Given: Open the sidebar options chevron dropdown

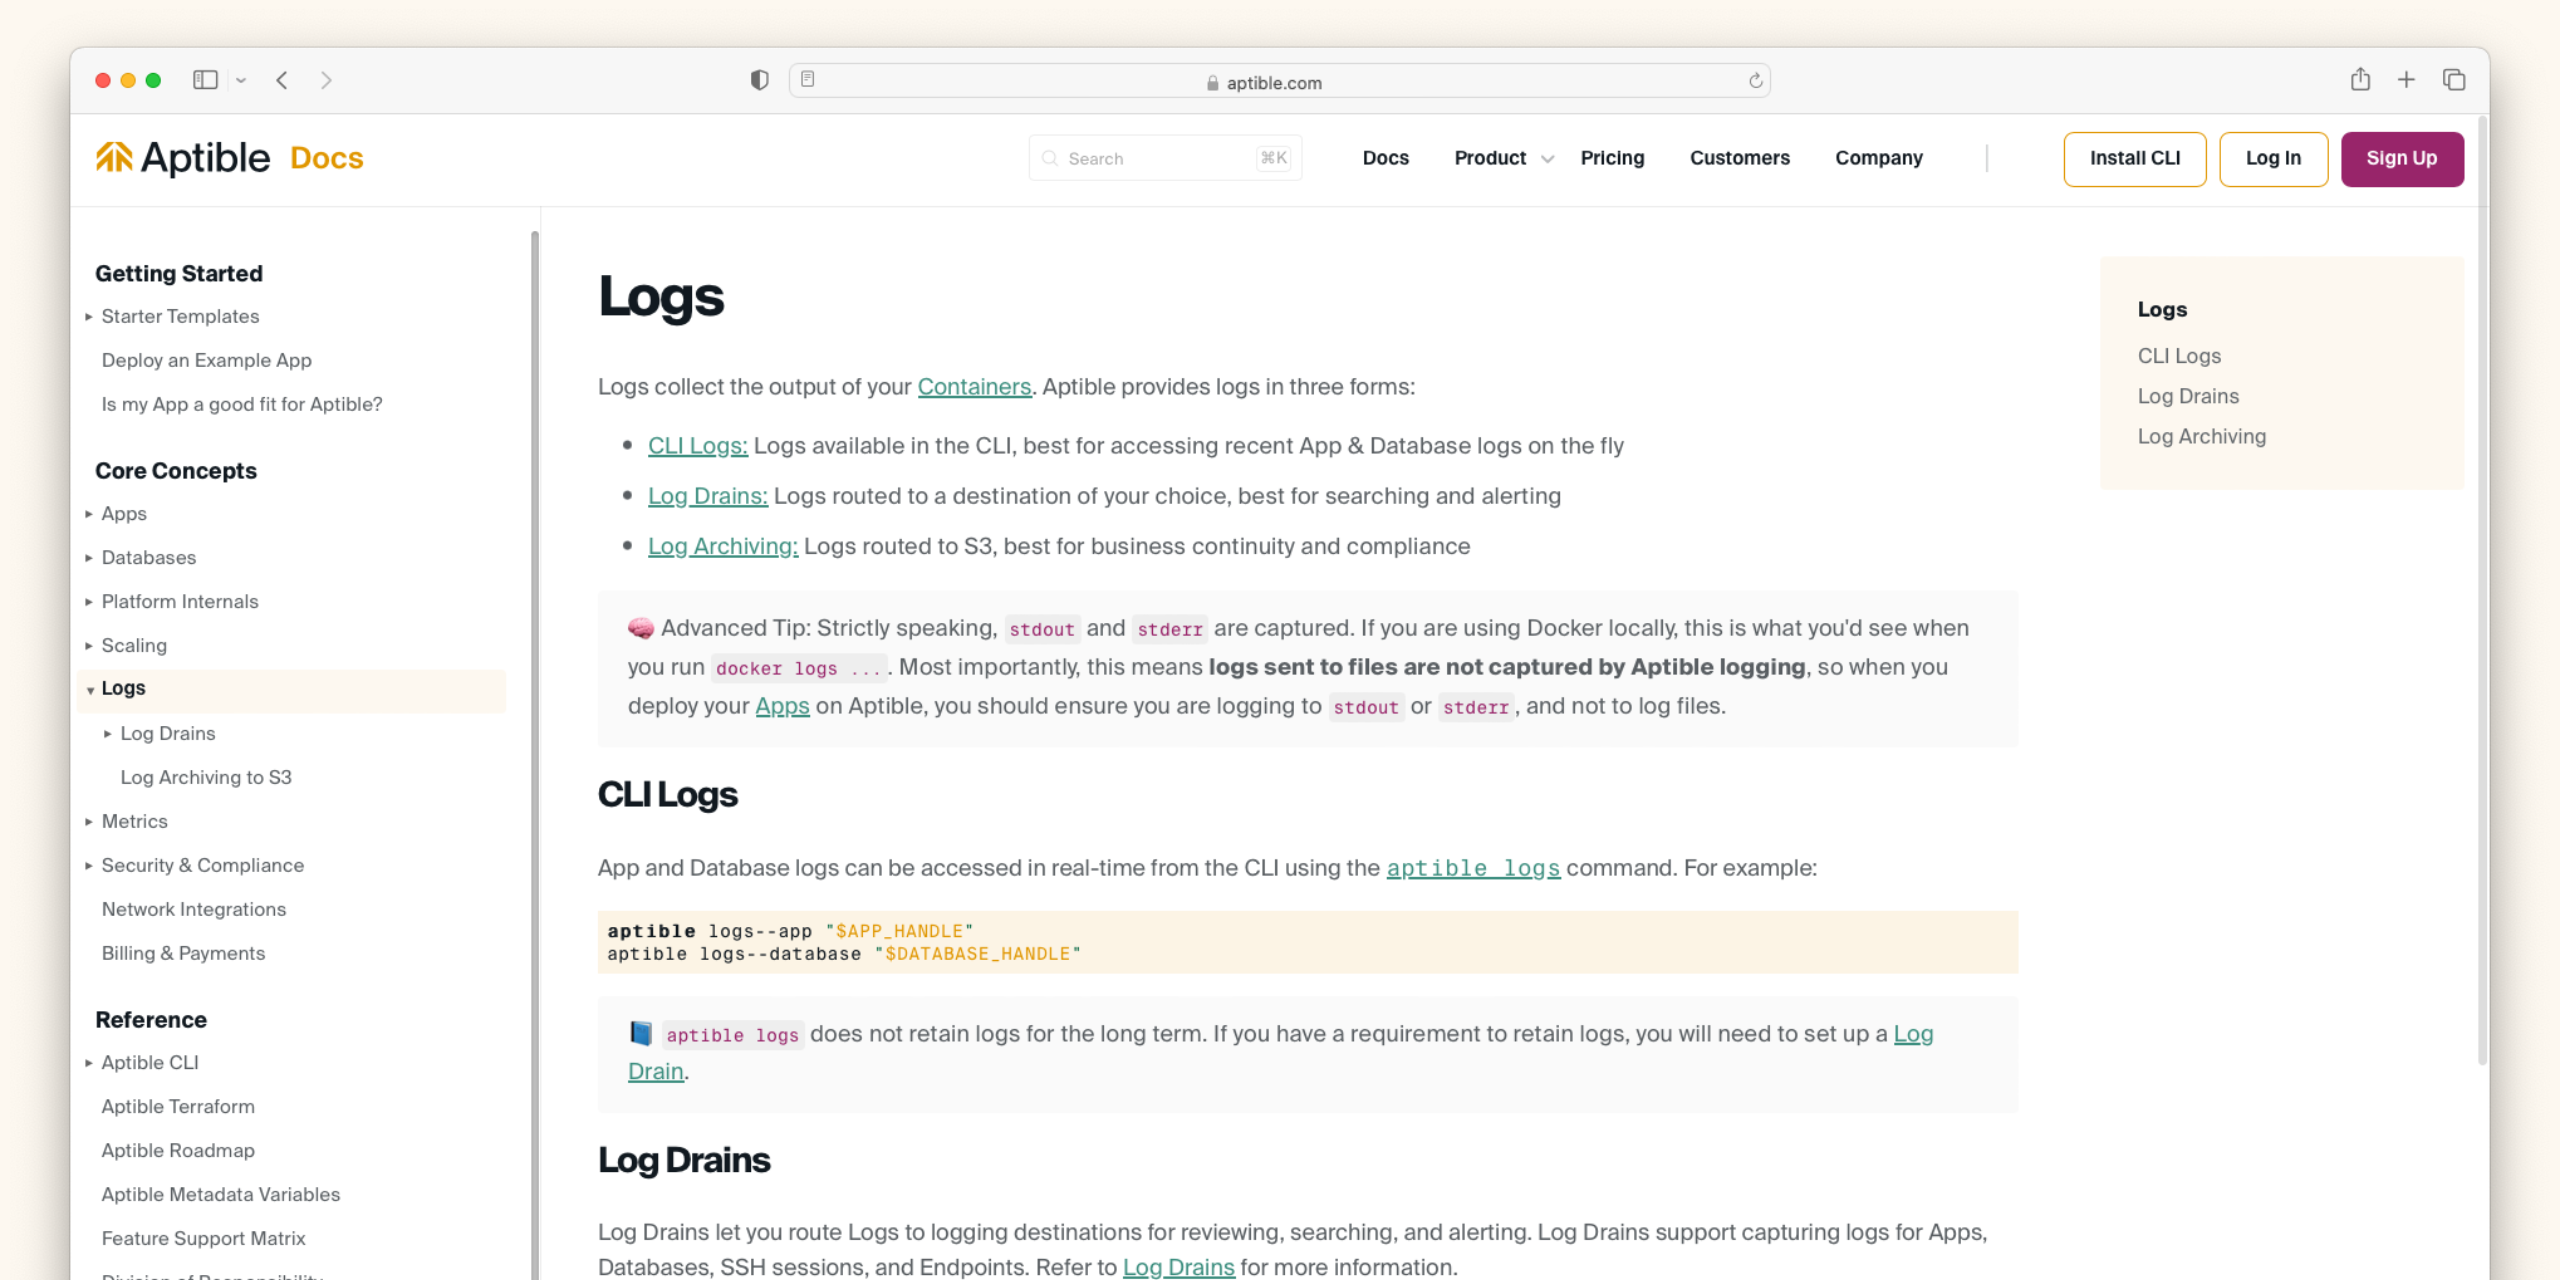Looking at the screenshot, I should (241, 80).
